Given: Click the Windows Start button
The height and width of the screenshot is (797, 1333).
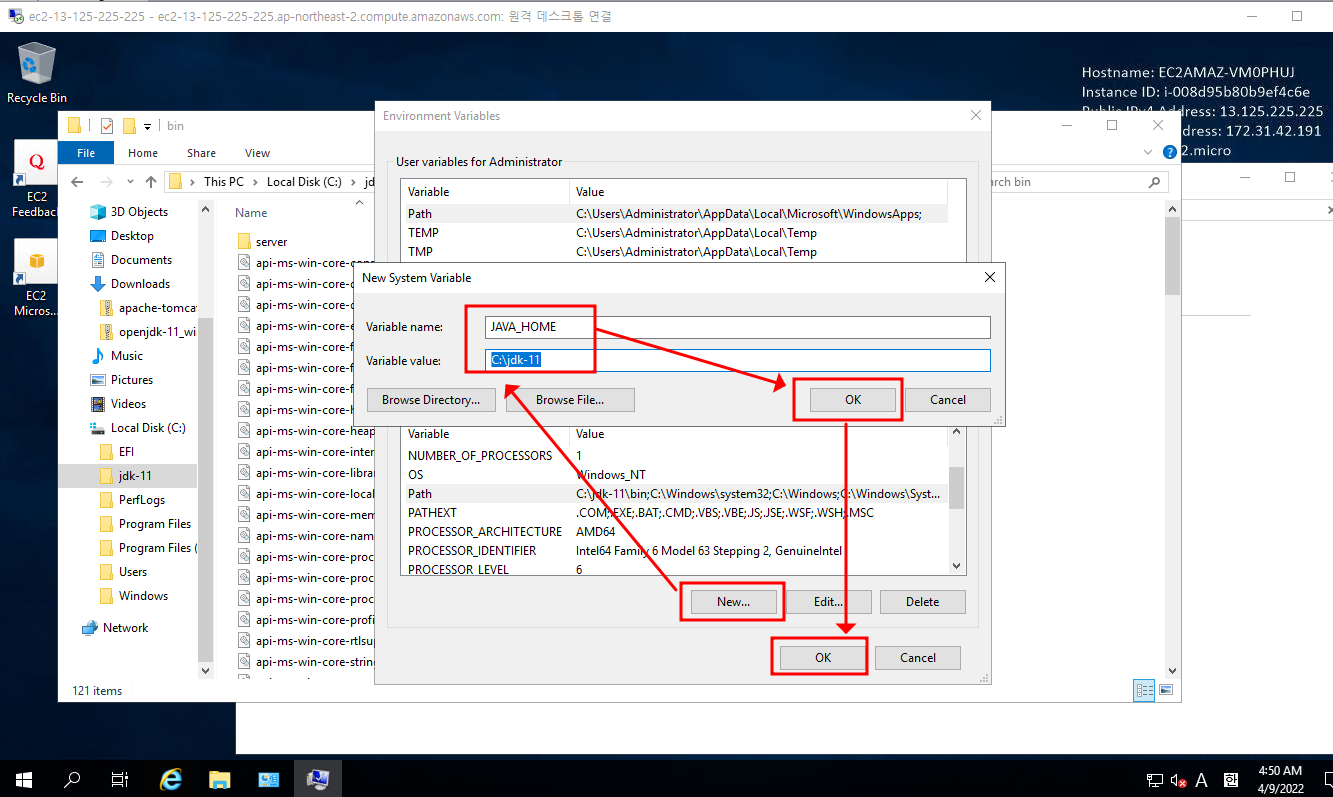Looking at the screenshot, I should 24,779.
